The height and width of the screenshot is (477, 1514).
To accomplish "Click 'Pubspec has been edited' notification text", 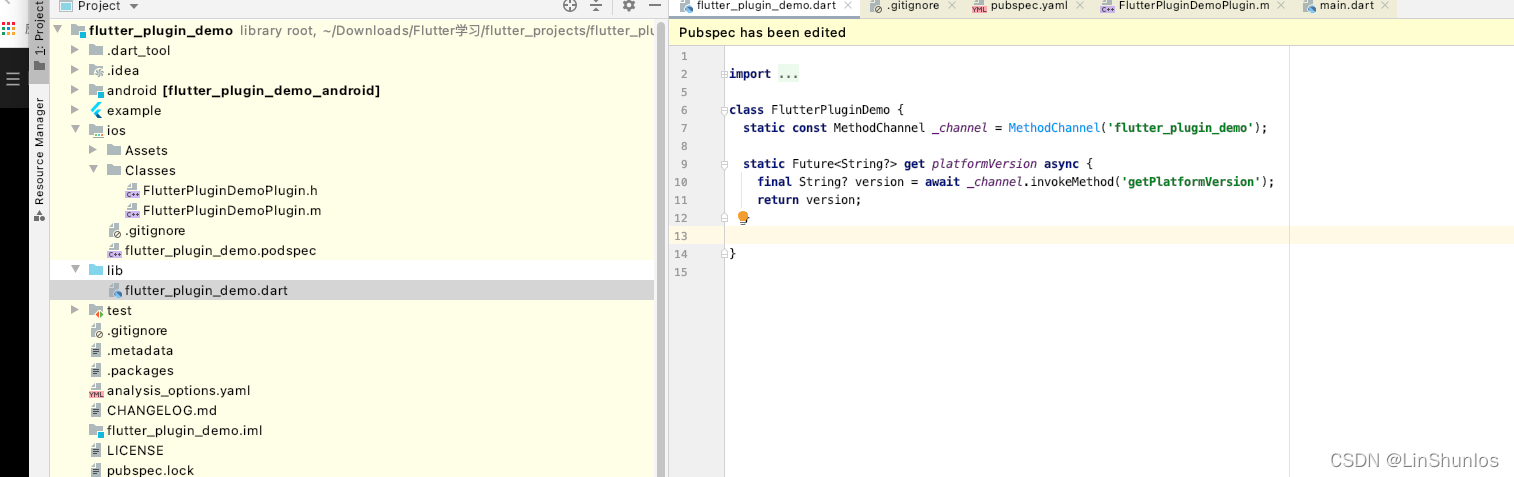I will click(762, 32).
